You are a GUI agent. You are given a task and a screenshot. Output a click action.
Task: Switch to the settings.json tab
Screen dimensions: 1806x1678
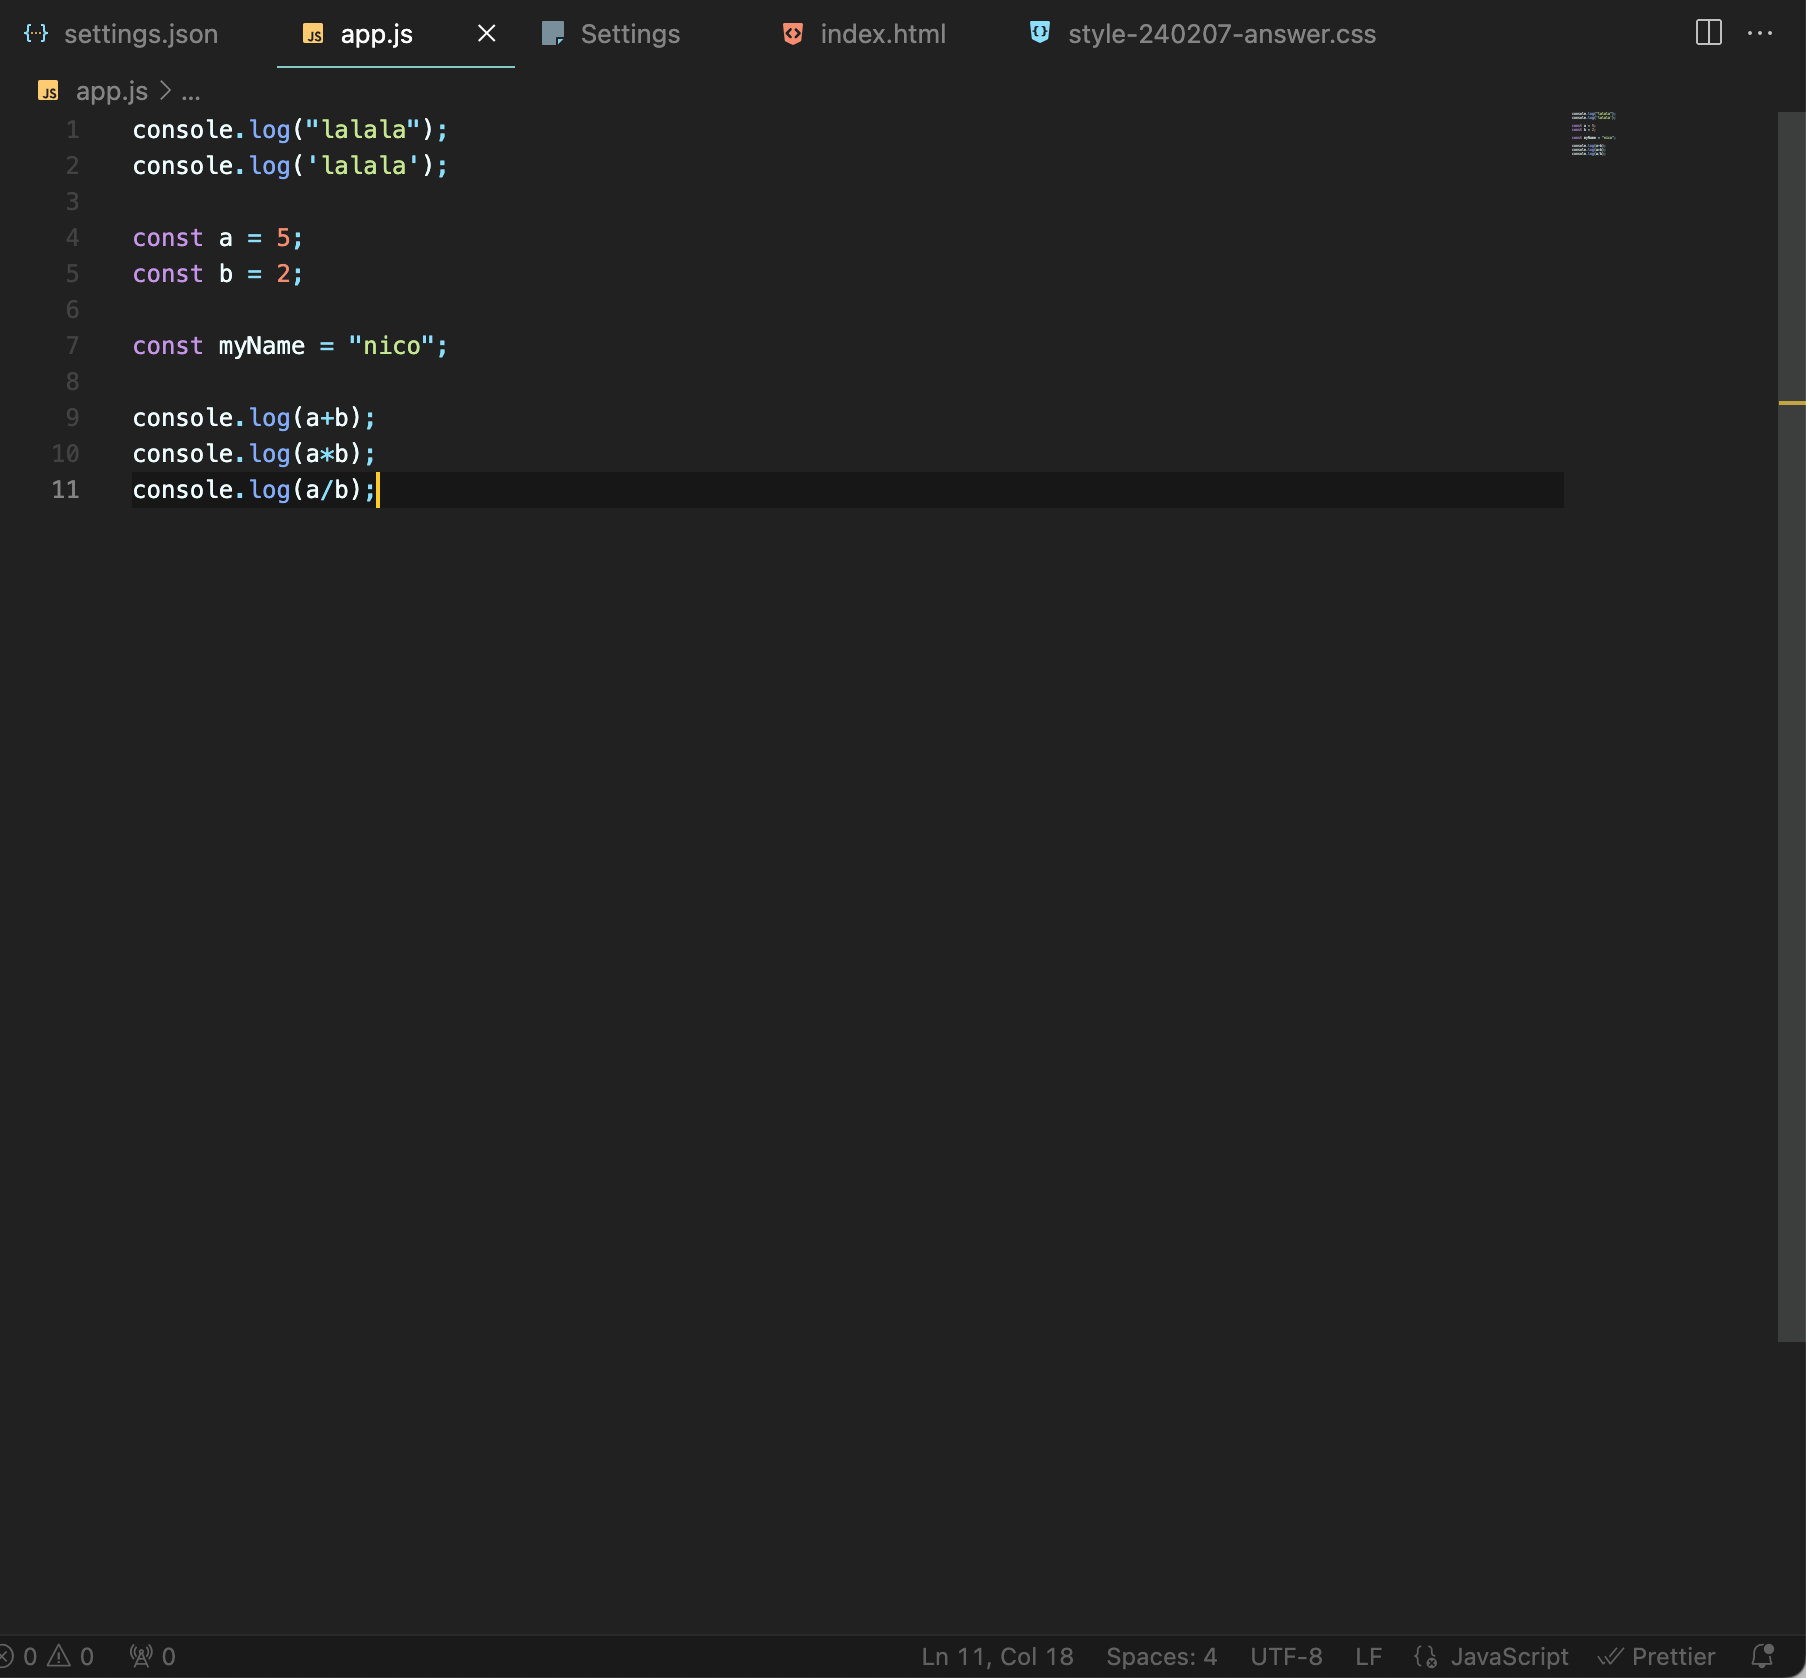pos(140,33)
